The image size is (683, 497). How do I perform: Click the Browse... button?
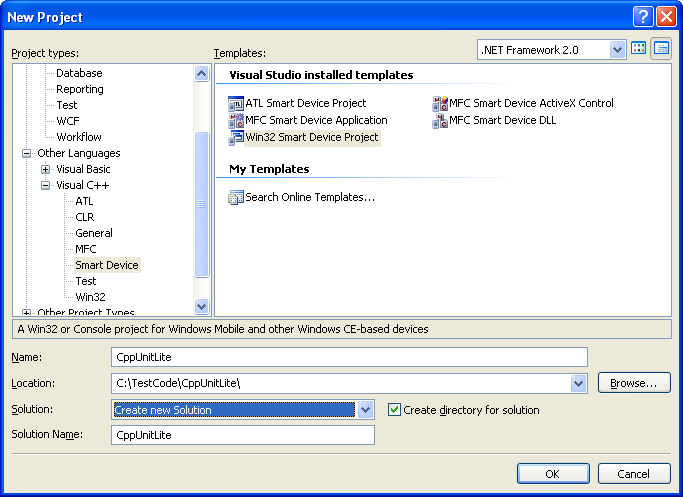[634, 383]
